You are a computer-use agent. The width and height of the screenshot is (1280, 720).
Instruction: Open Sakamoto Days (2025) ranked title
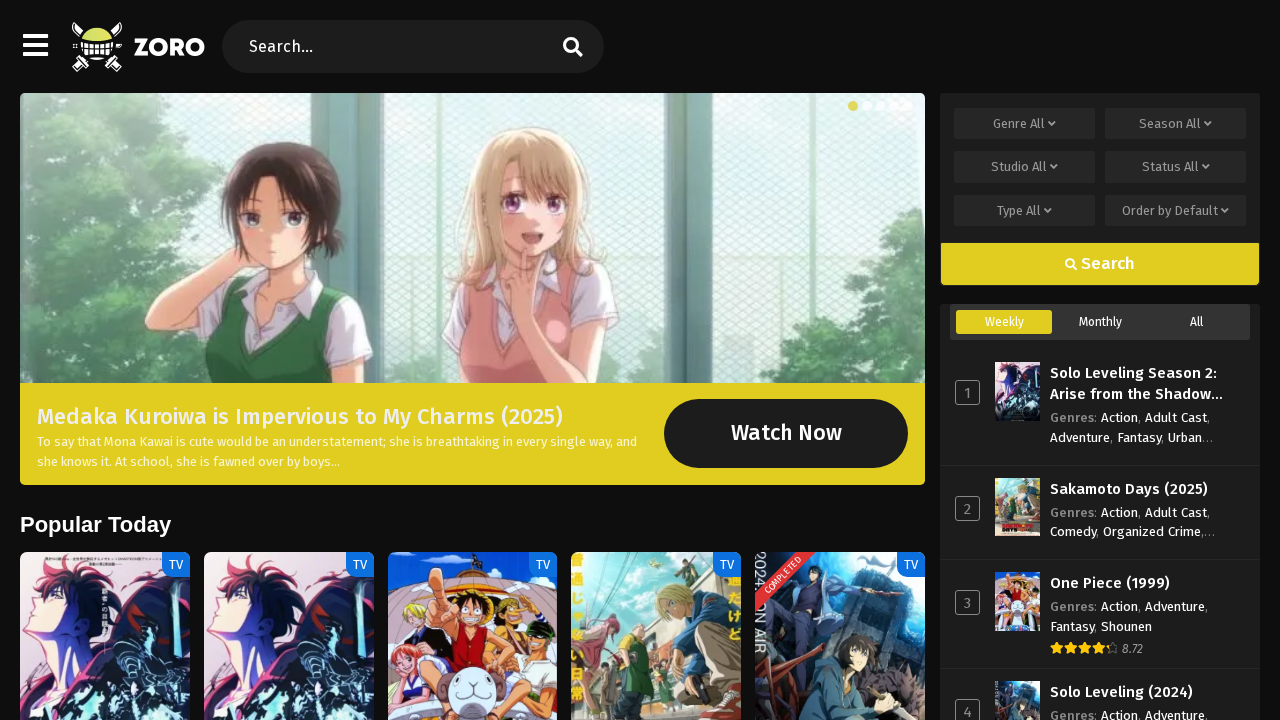pyautogui.click(x=1129, y=489)
